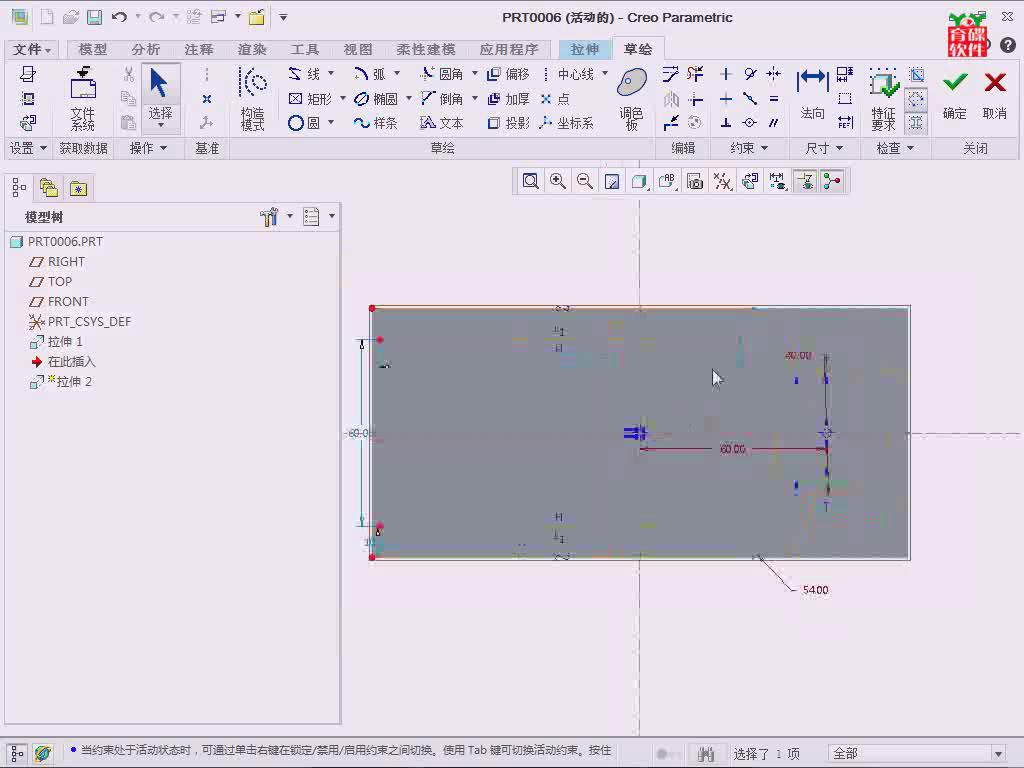Open the Annotate tab

[199, 49]
